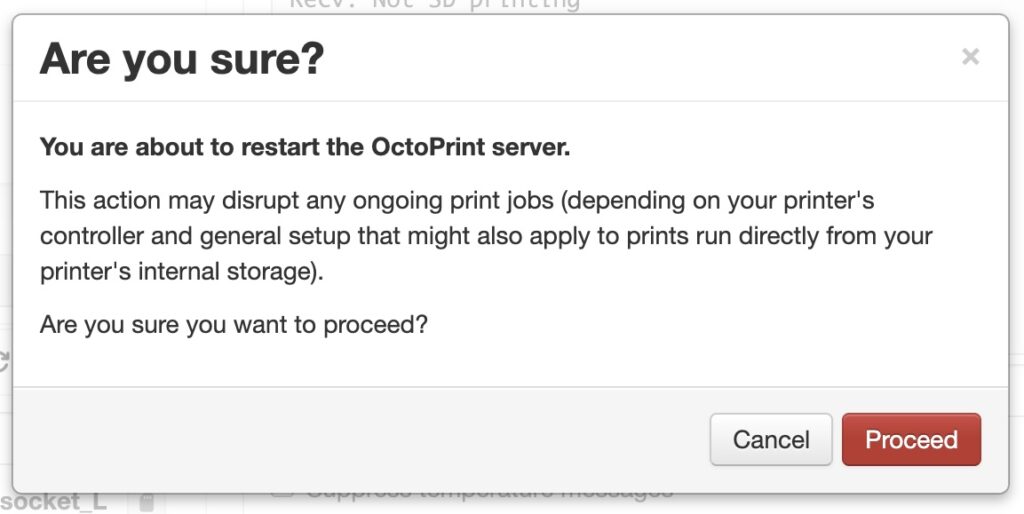Select the socket_L file entry
The image size is (1024, 514).
[x=53, y=502]
